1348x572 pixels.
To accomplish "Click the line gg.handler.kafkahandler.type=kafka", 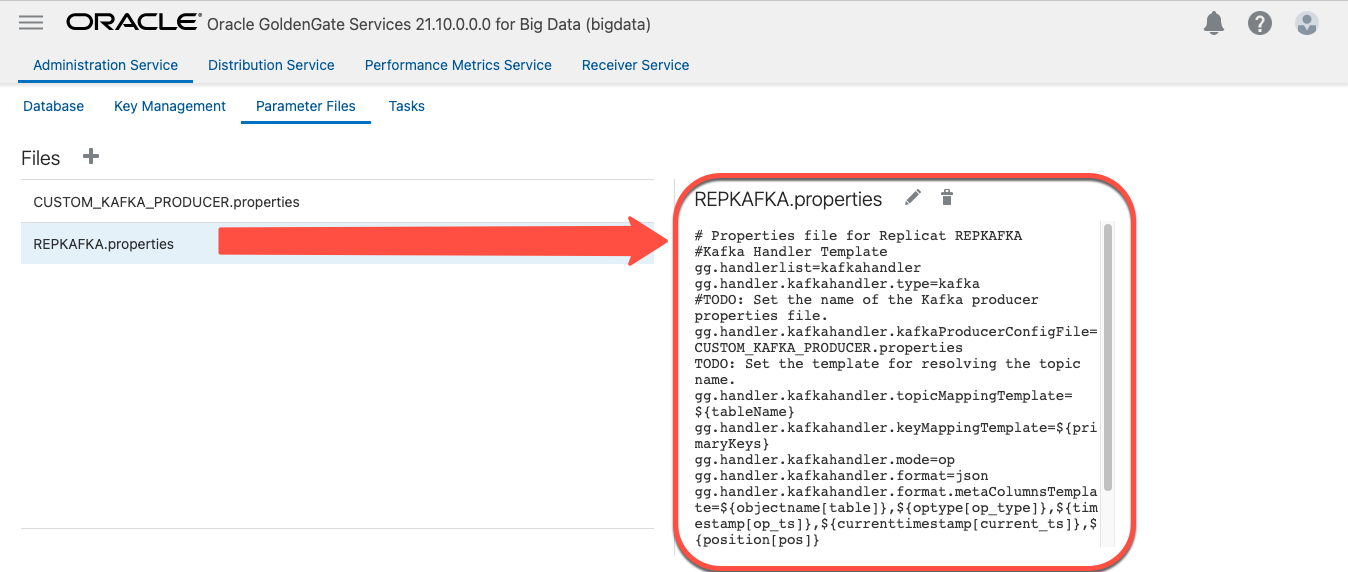I will (837, 284).
